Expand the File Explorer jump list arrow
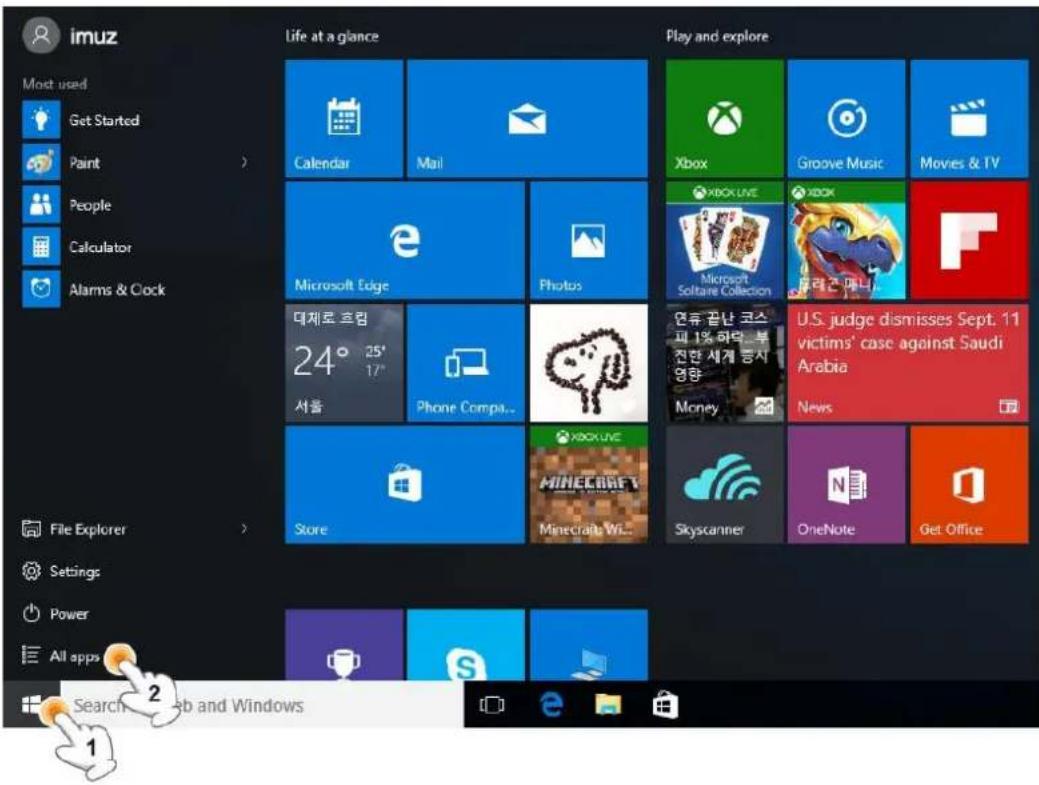Viewport: 1039px width, 785px height. tap(245, 529)
